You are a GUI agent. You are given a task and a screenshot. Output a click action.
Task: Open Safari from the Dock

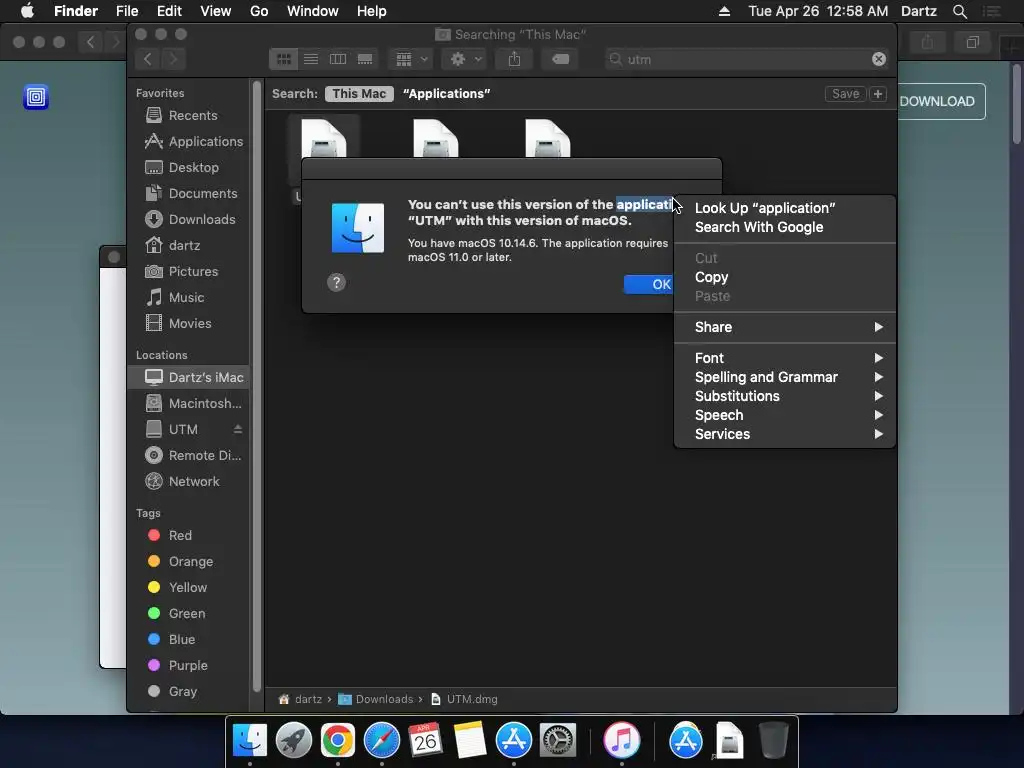click(381, 741)
